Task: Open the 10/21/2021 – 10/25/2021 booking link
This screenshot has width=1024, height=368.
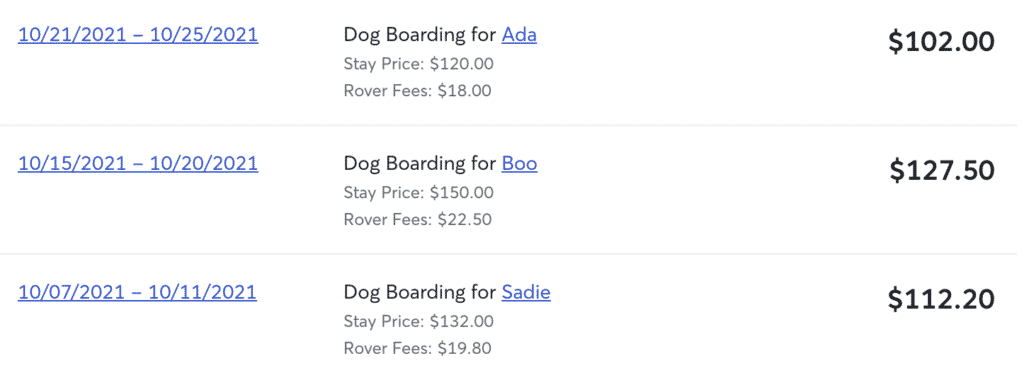Action: tap(138, 35)
